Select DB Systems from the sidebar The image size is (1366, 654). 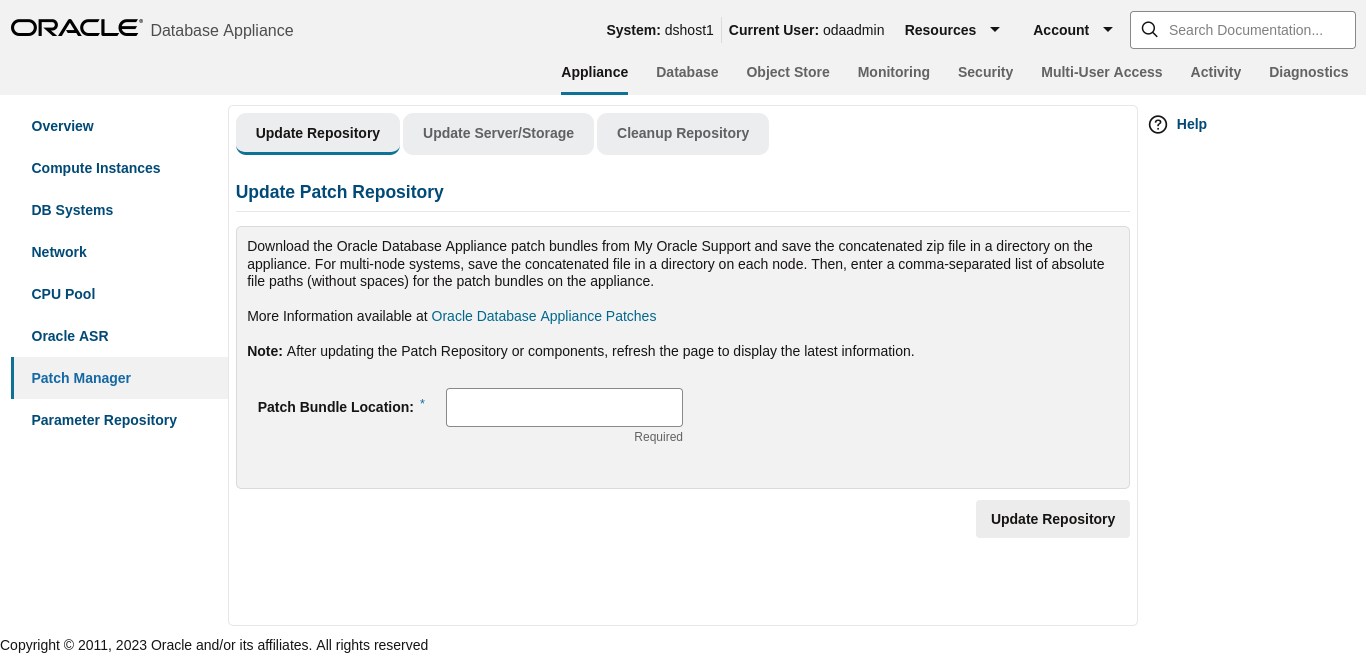[72, 210]
